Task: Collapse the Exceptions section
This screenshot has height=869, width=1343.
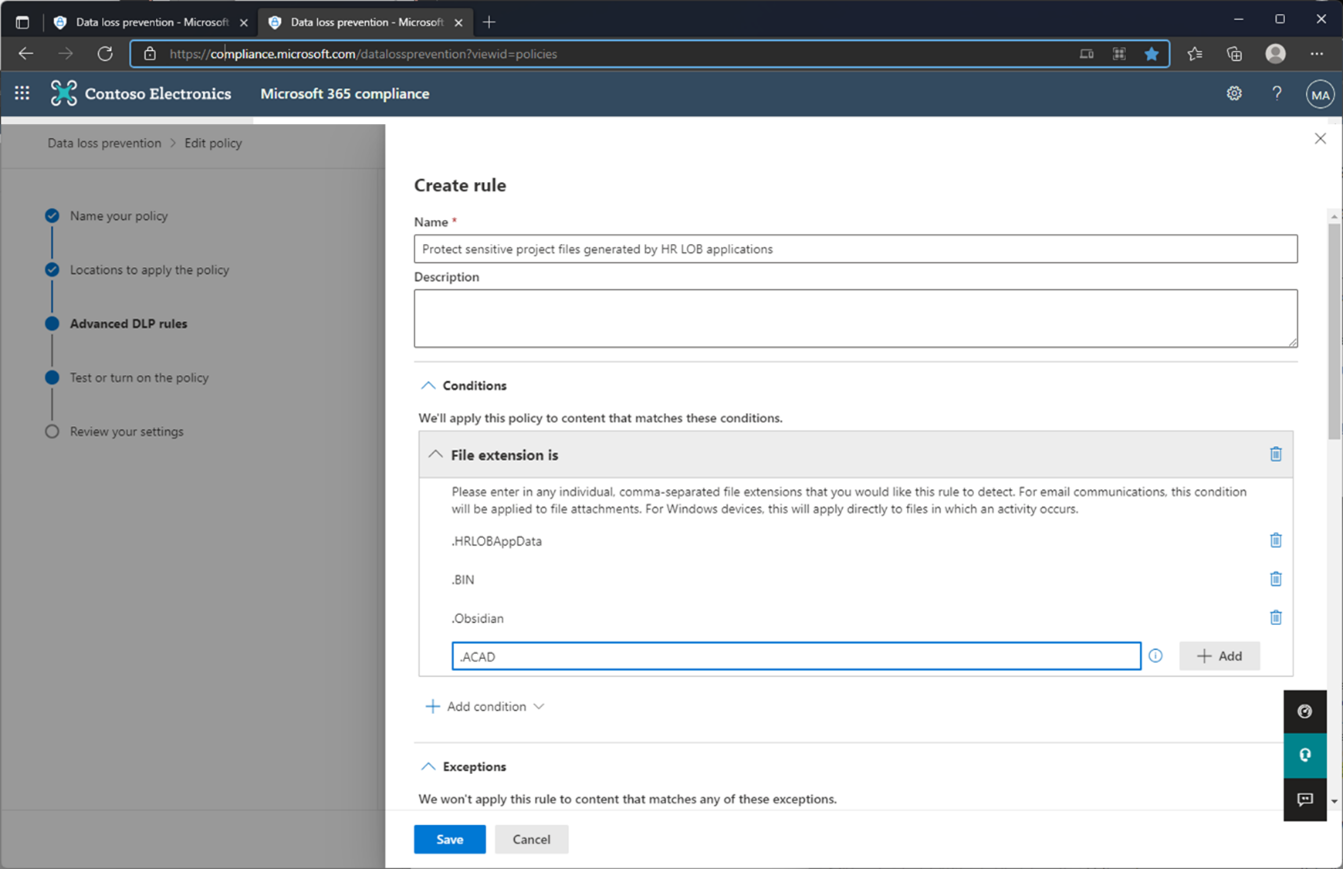Action: tap(430, 766)
